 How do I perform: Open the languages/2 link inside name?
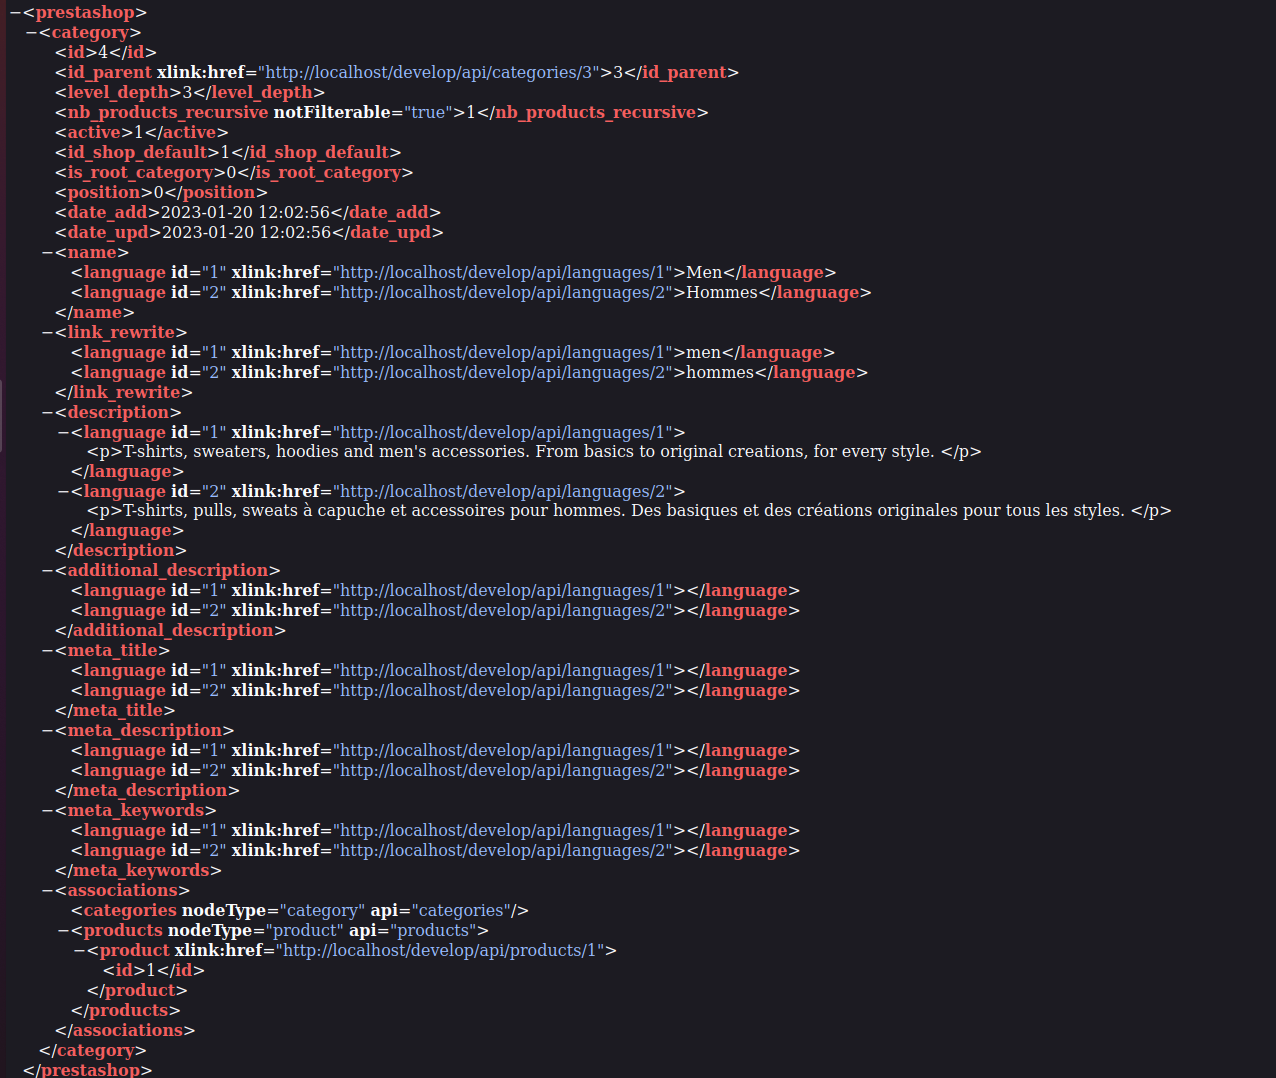503,292
